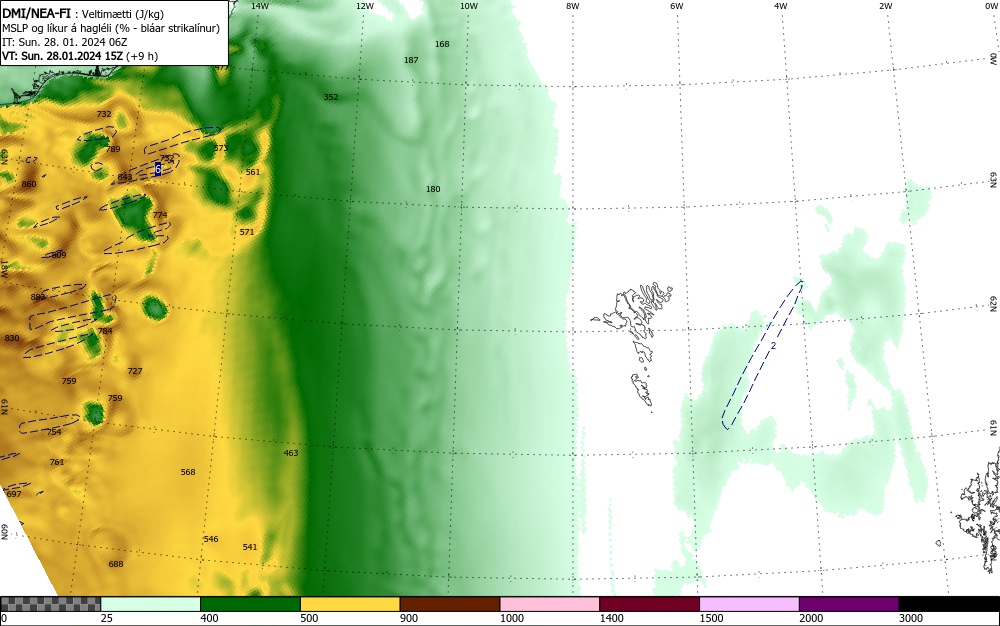This screenshot has height=626, width=1000.
Task: Pick the dark green 400–500 legend swatch
Action: [250, 604]
